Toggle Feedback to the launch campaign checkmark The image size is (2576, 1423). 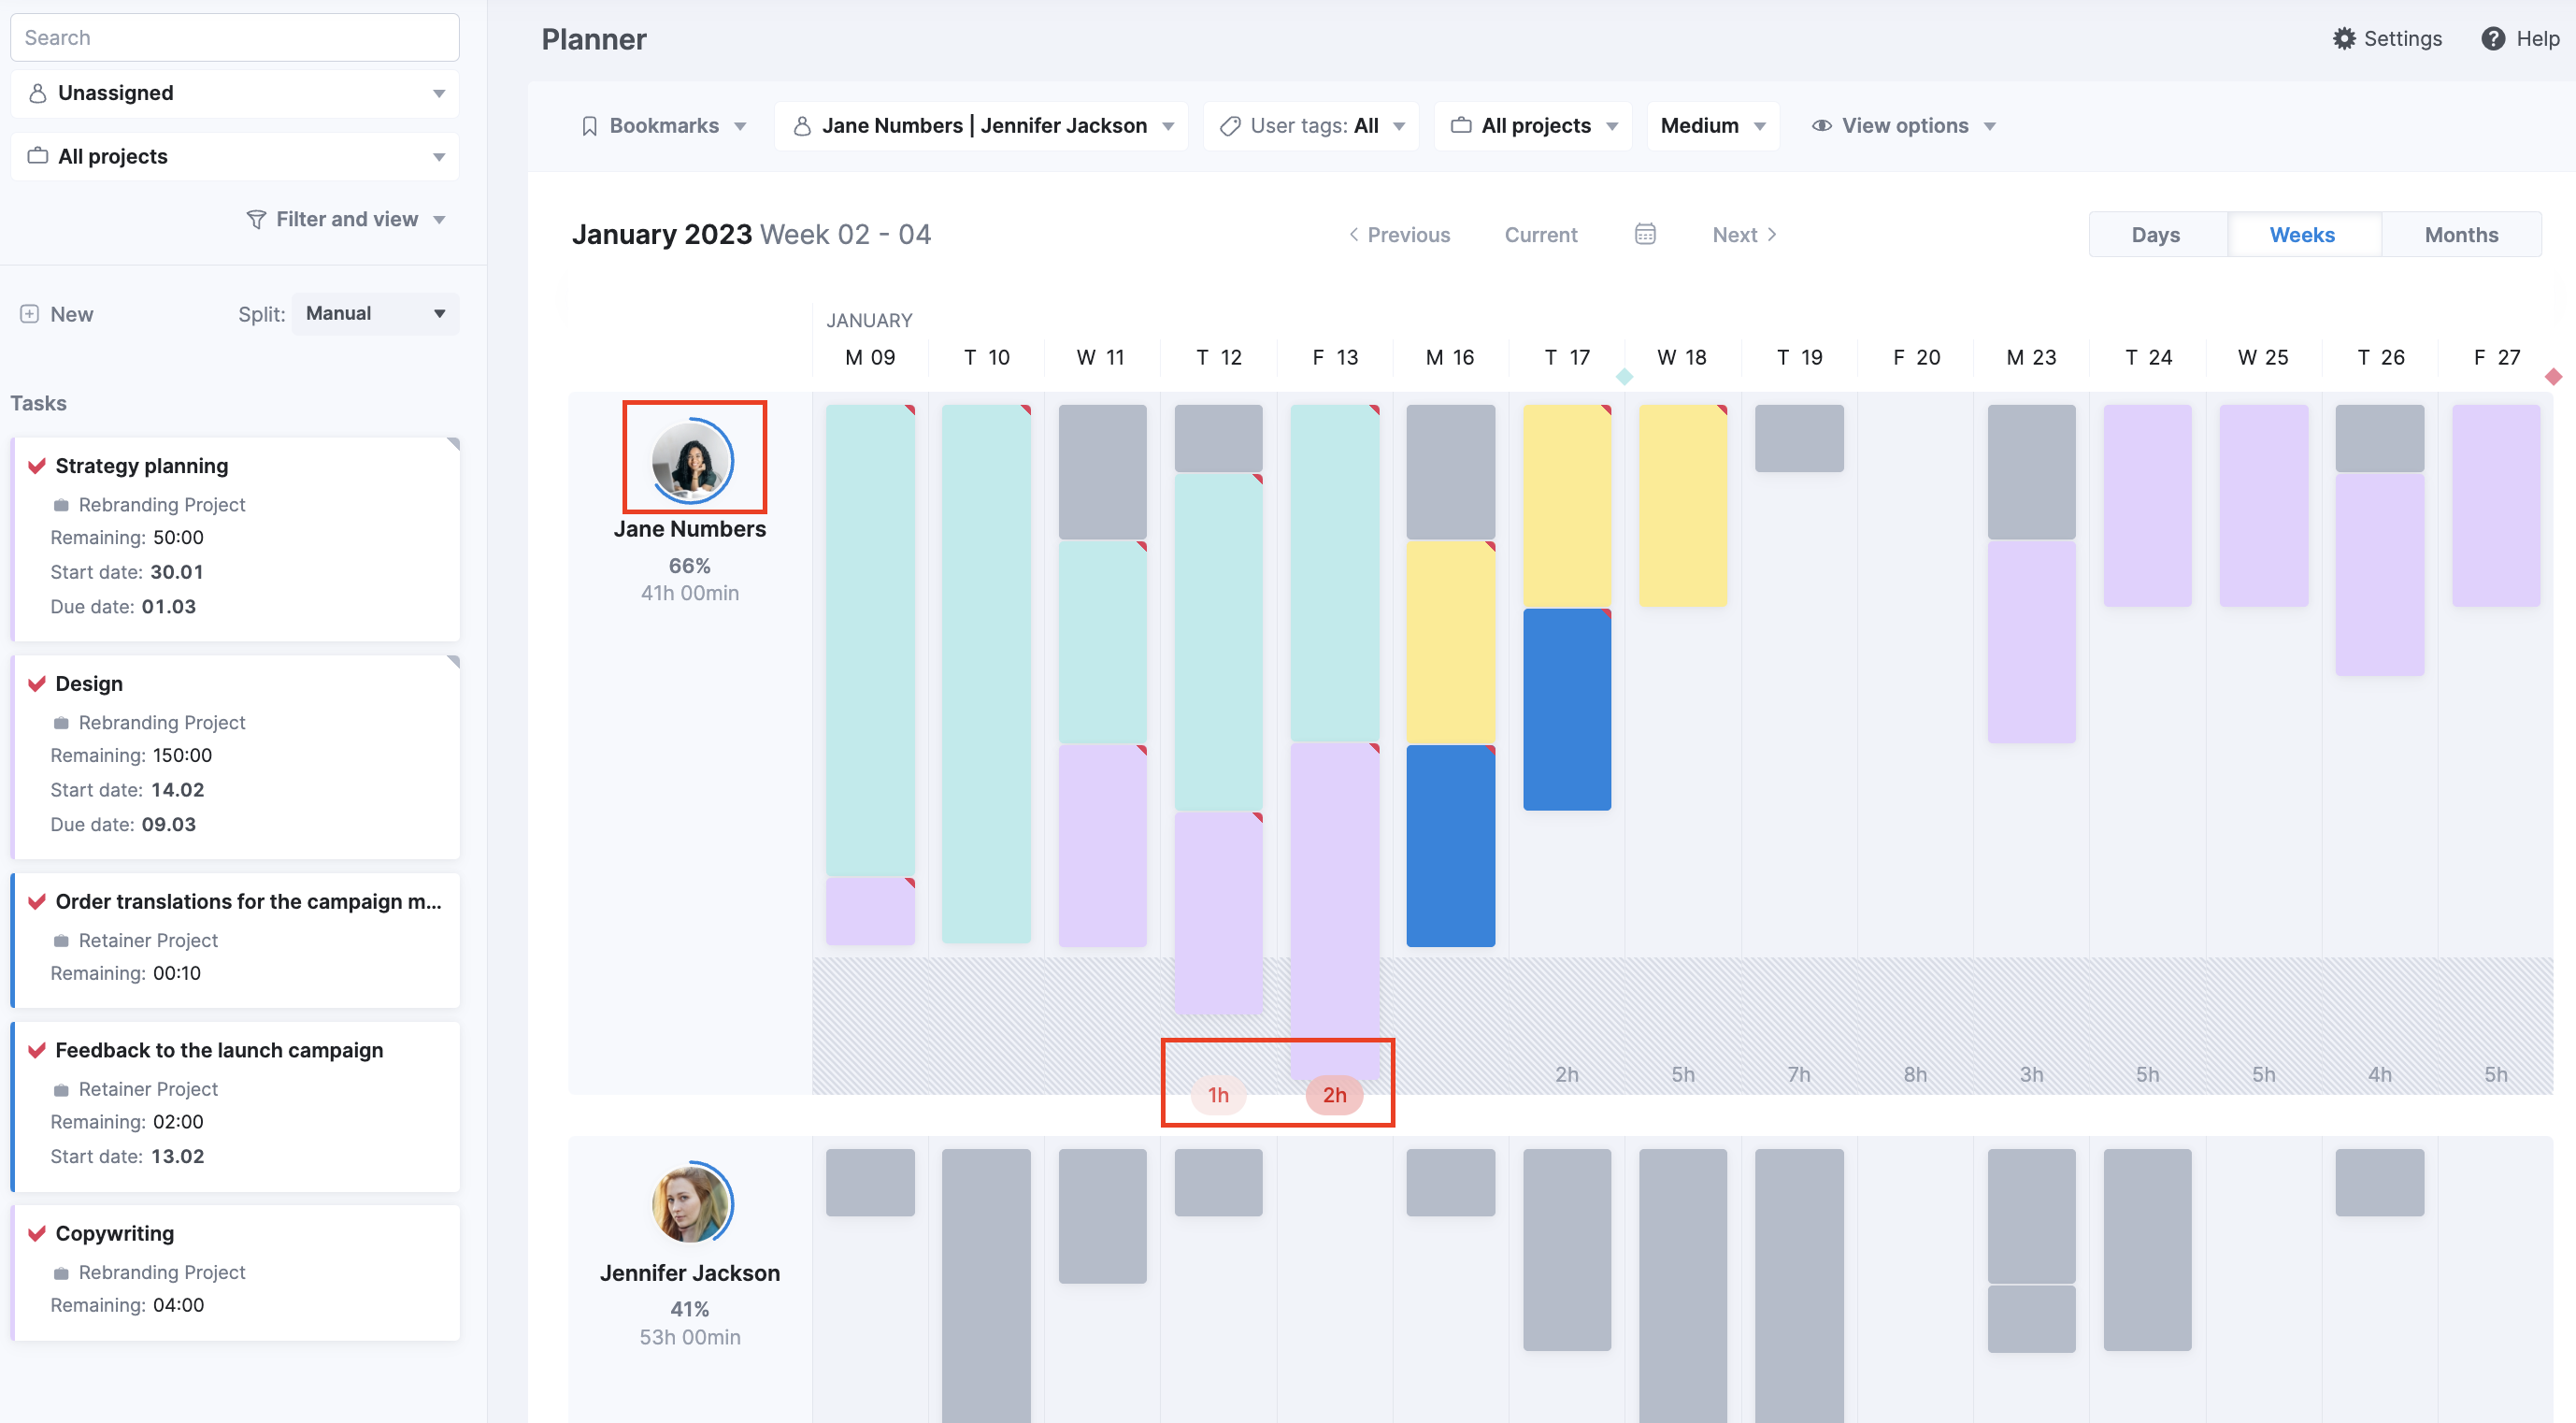click(x=37, y=1050)
